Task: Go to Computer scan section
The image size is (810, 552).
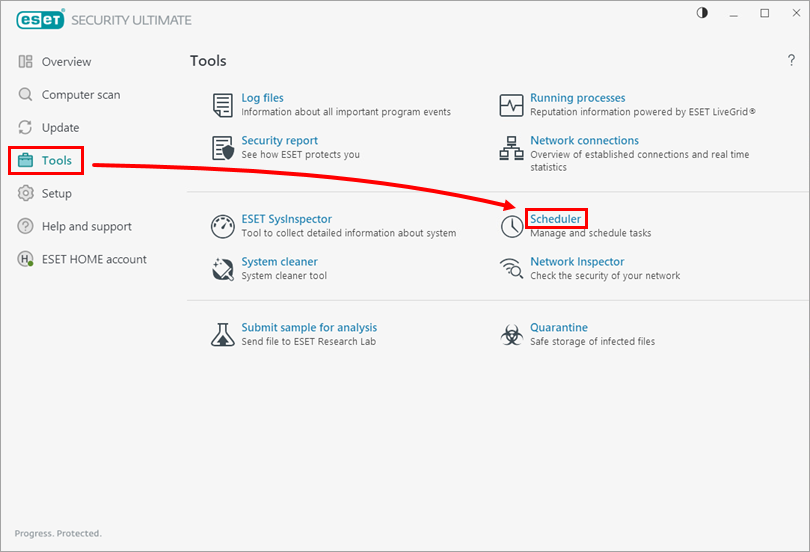Action: pyautogui.click(x=80, y=95)
